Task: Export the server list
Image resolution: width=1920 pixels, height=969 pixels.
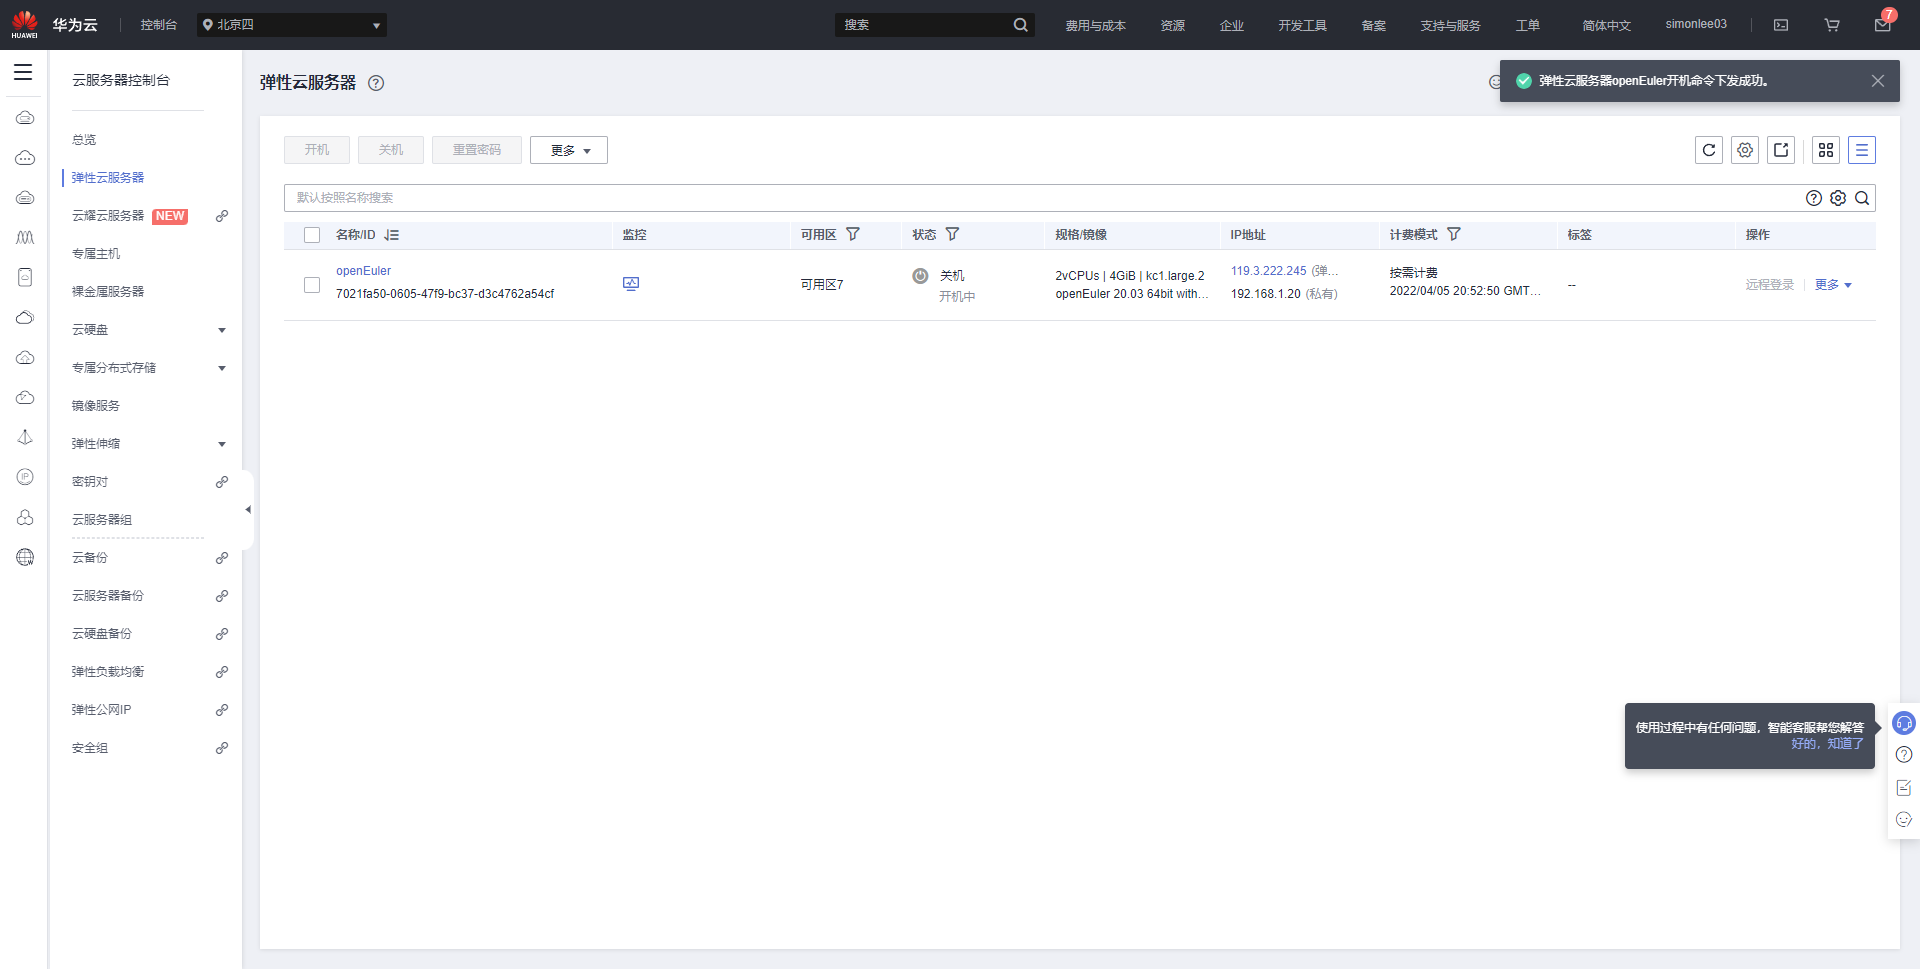Action: [x=1781, y=150]
